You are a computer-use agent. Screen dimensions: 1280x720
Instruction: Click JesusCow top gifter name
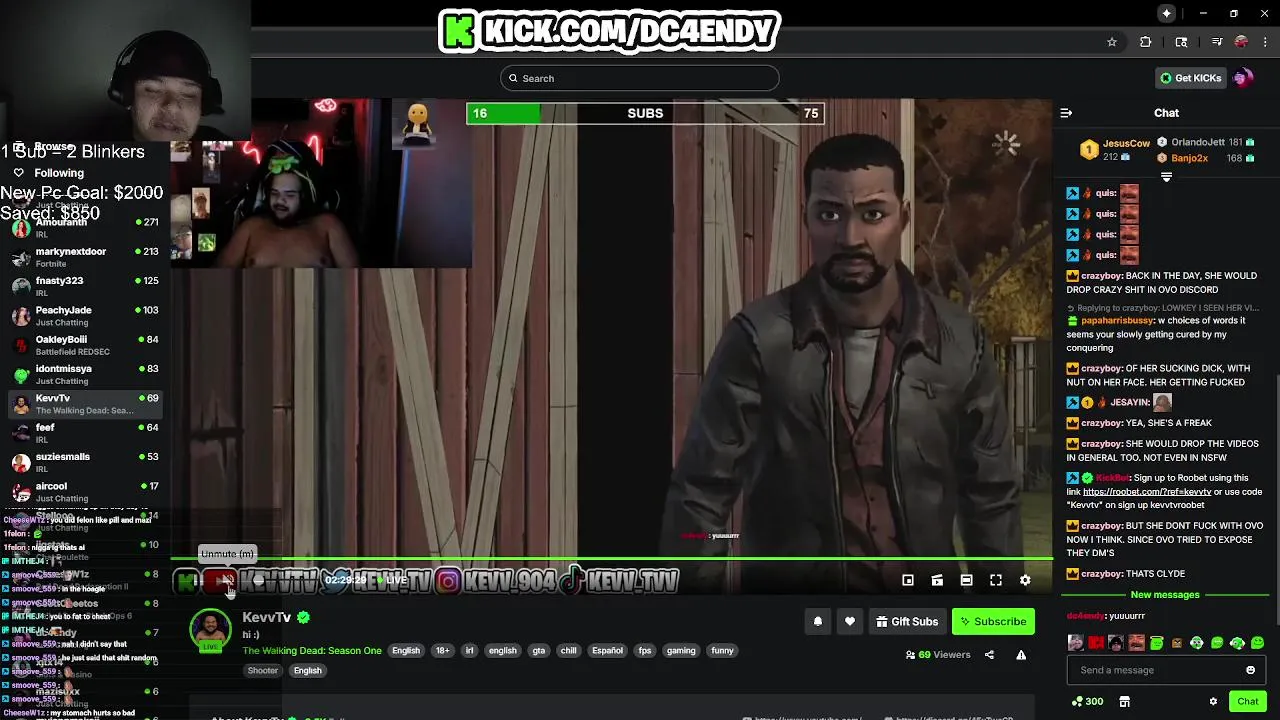point(1126,144)
